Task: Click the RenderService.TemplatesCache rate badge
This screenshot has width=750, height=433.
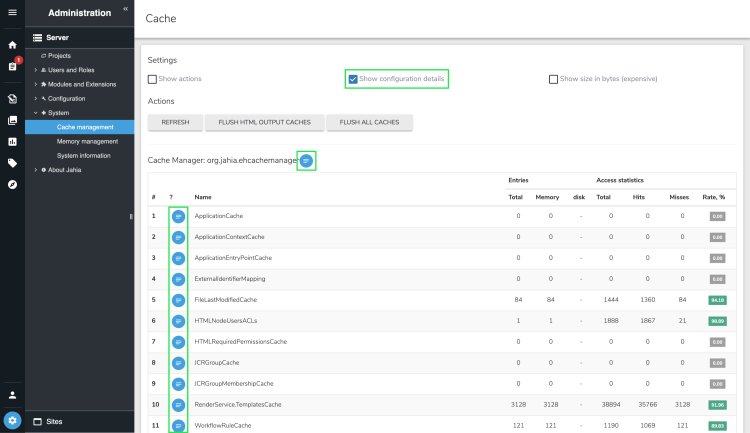Action: (x=717, y=405)
